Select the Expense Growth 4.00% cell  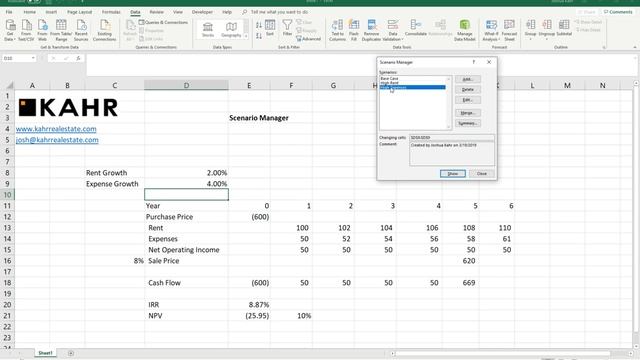pyautogui.click(x=187, y=184)
